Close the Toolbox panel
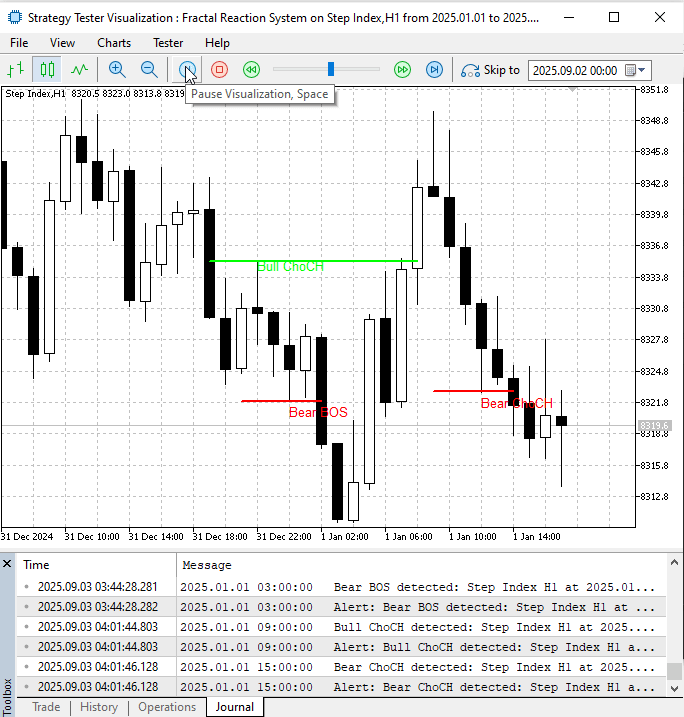 (x=7, y=564)
